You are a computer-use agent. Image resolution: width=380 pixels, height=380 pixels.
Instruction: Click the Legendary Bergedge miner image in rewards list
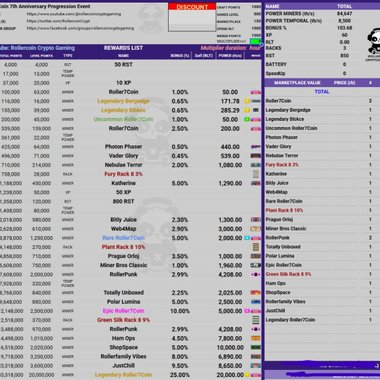tap(256, 101)
